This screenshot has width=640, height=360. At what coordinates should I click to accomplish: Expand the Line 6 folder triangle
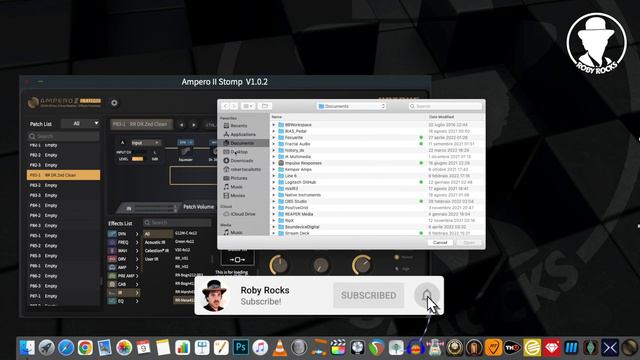274,176
